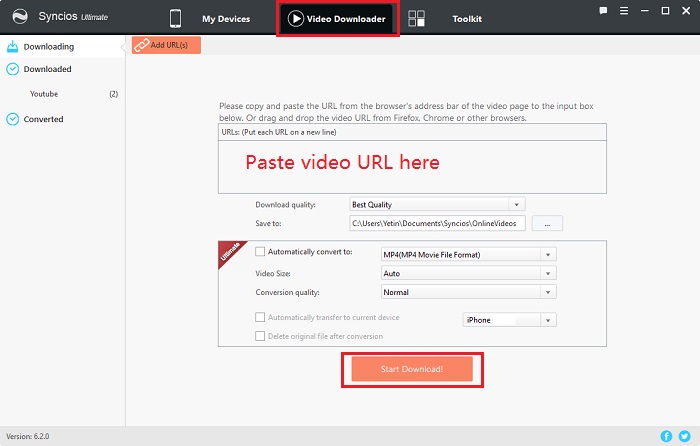Click the 'Download quality:' label
700x446 pixels.
285,204
